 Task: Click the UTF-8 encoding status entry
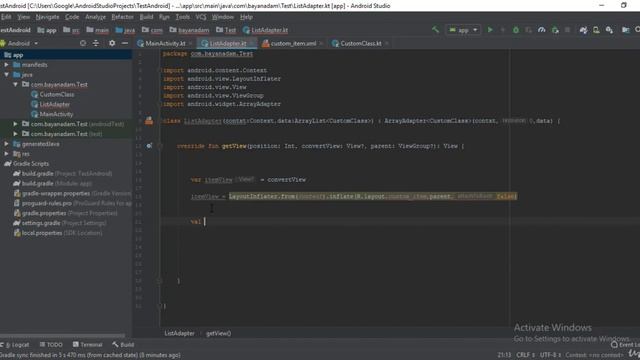tap(550, 355)
